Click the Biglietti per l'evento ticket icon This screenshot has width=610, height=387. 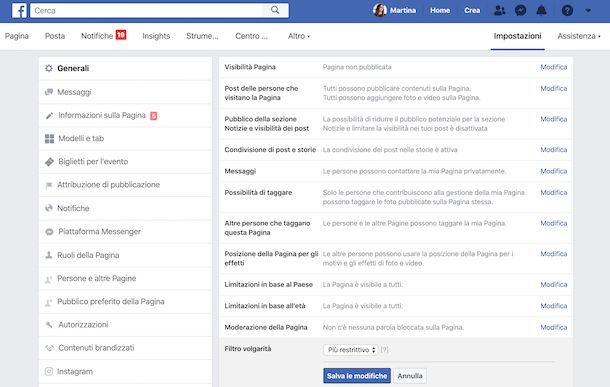(49, 162)
